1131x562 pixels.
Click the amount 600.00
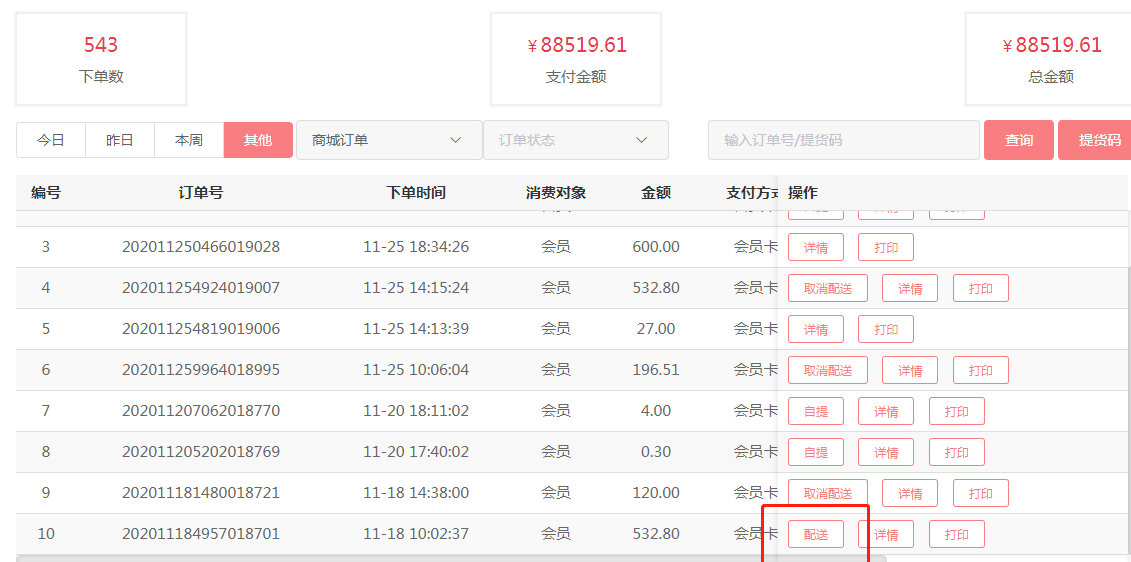coord(656,247)
